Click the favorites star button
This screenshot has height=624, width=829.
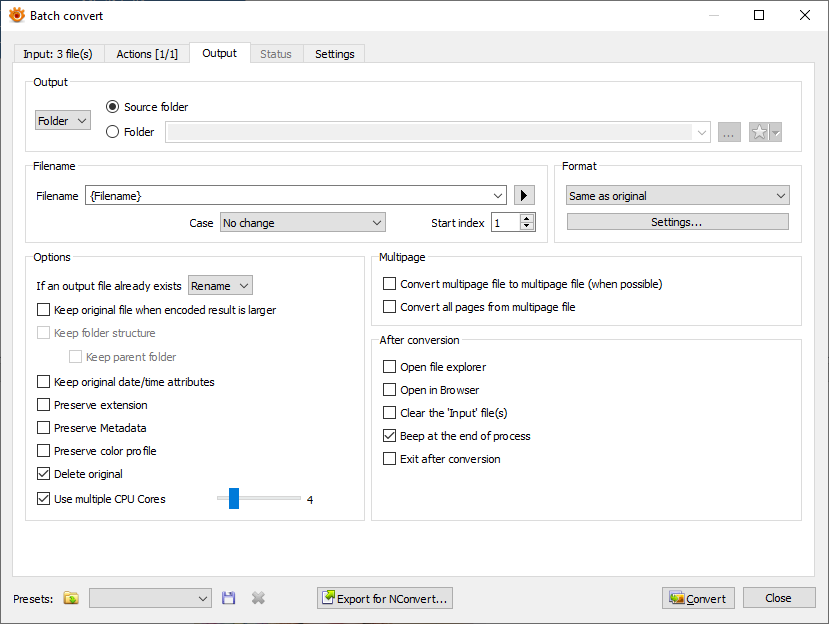coord(760,132)
